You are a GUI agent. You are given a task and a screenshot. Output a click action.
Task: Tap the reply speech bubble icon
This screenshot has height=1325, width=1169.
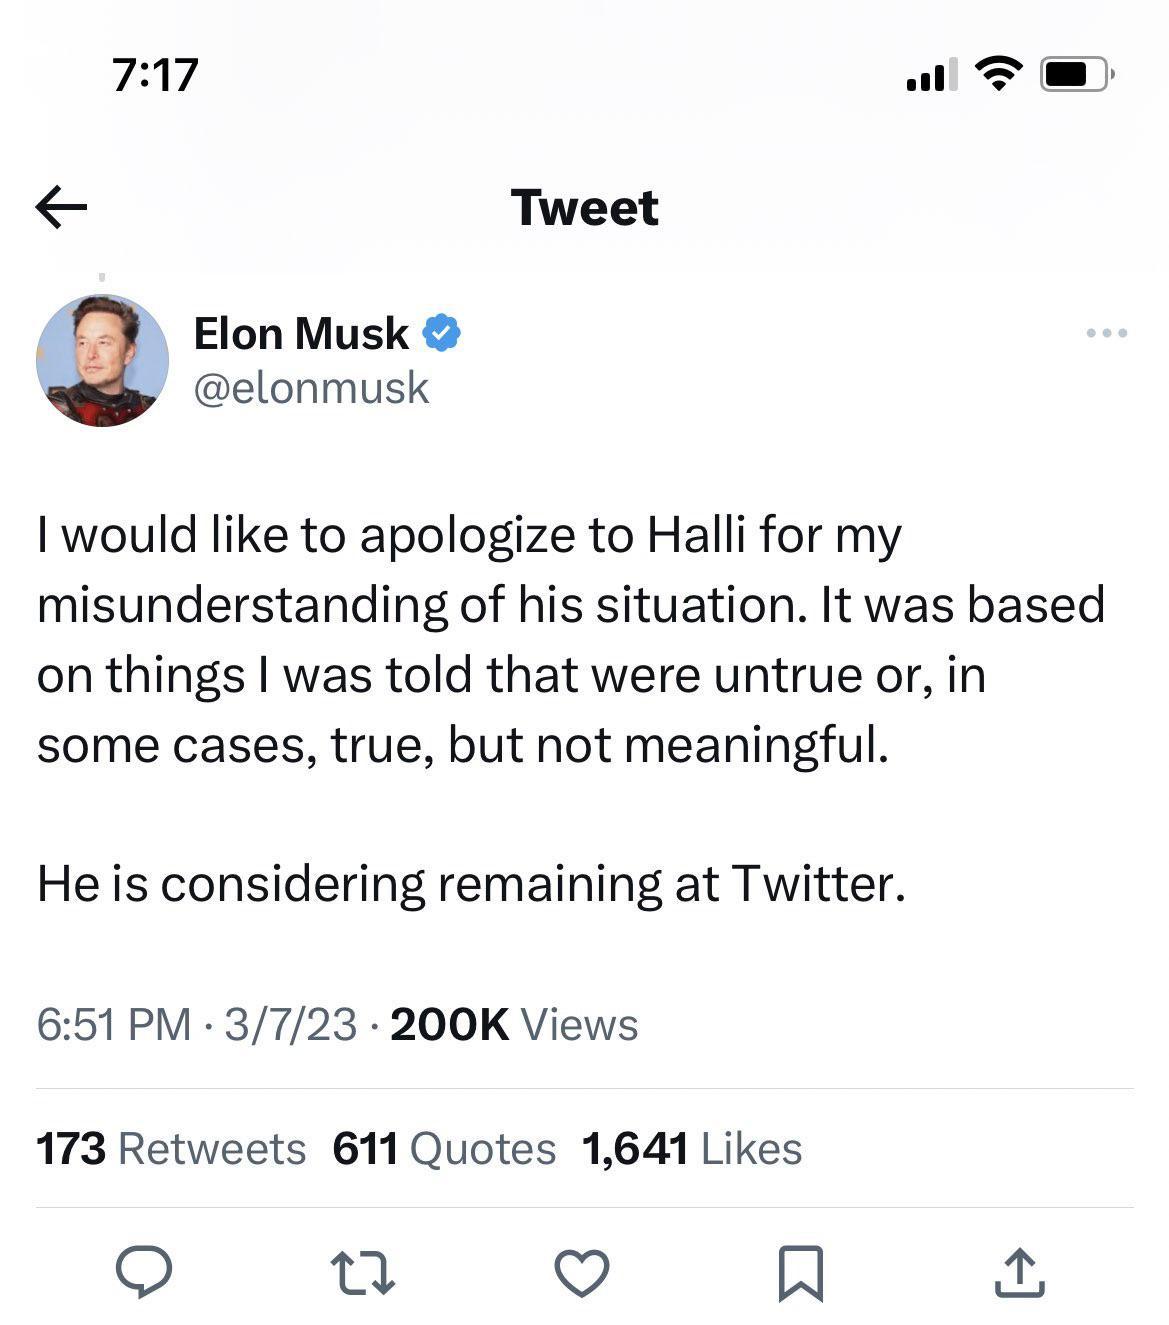(144, 1272)
